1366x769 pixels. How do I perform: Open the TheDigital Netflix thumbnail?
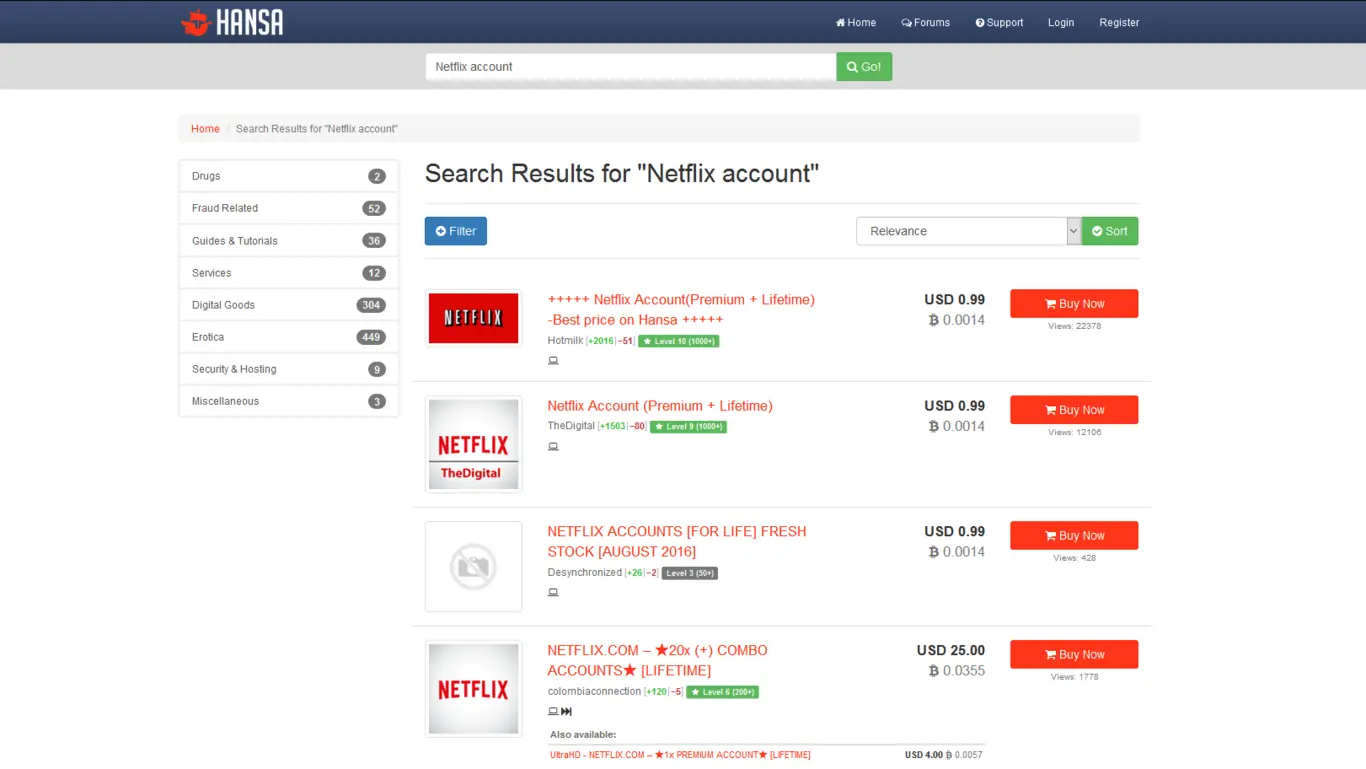[x=474, y=444]
